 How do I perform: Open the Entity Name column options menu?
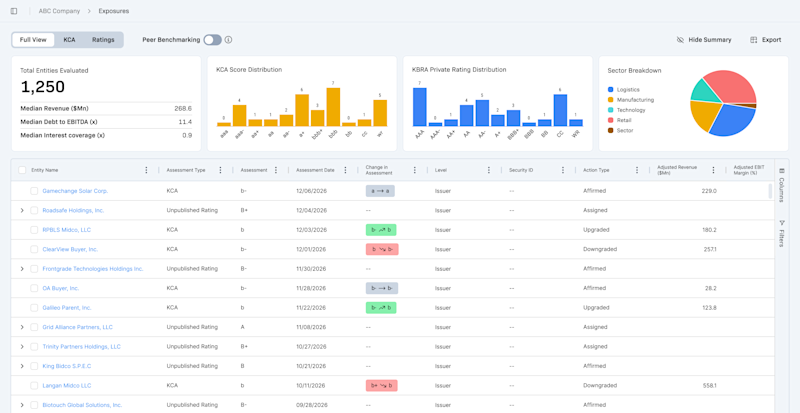[146, 170]
